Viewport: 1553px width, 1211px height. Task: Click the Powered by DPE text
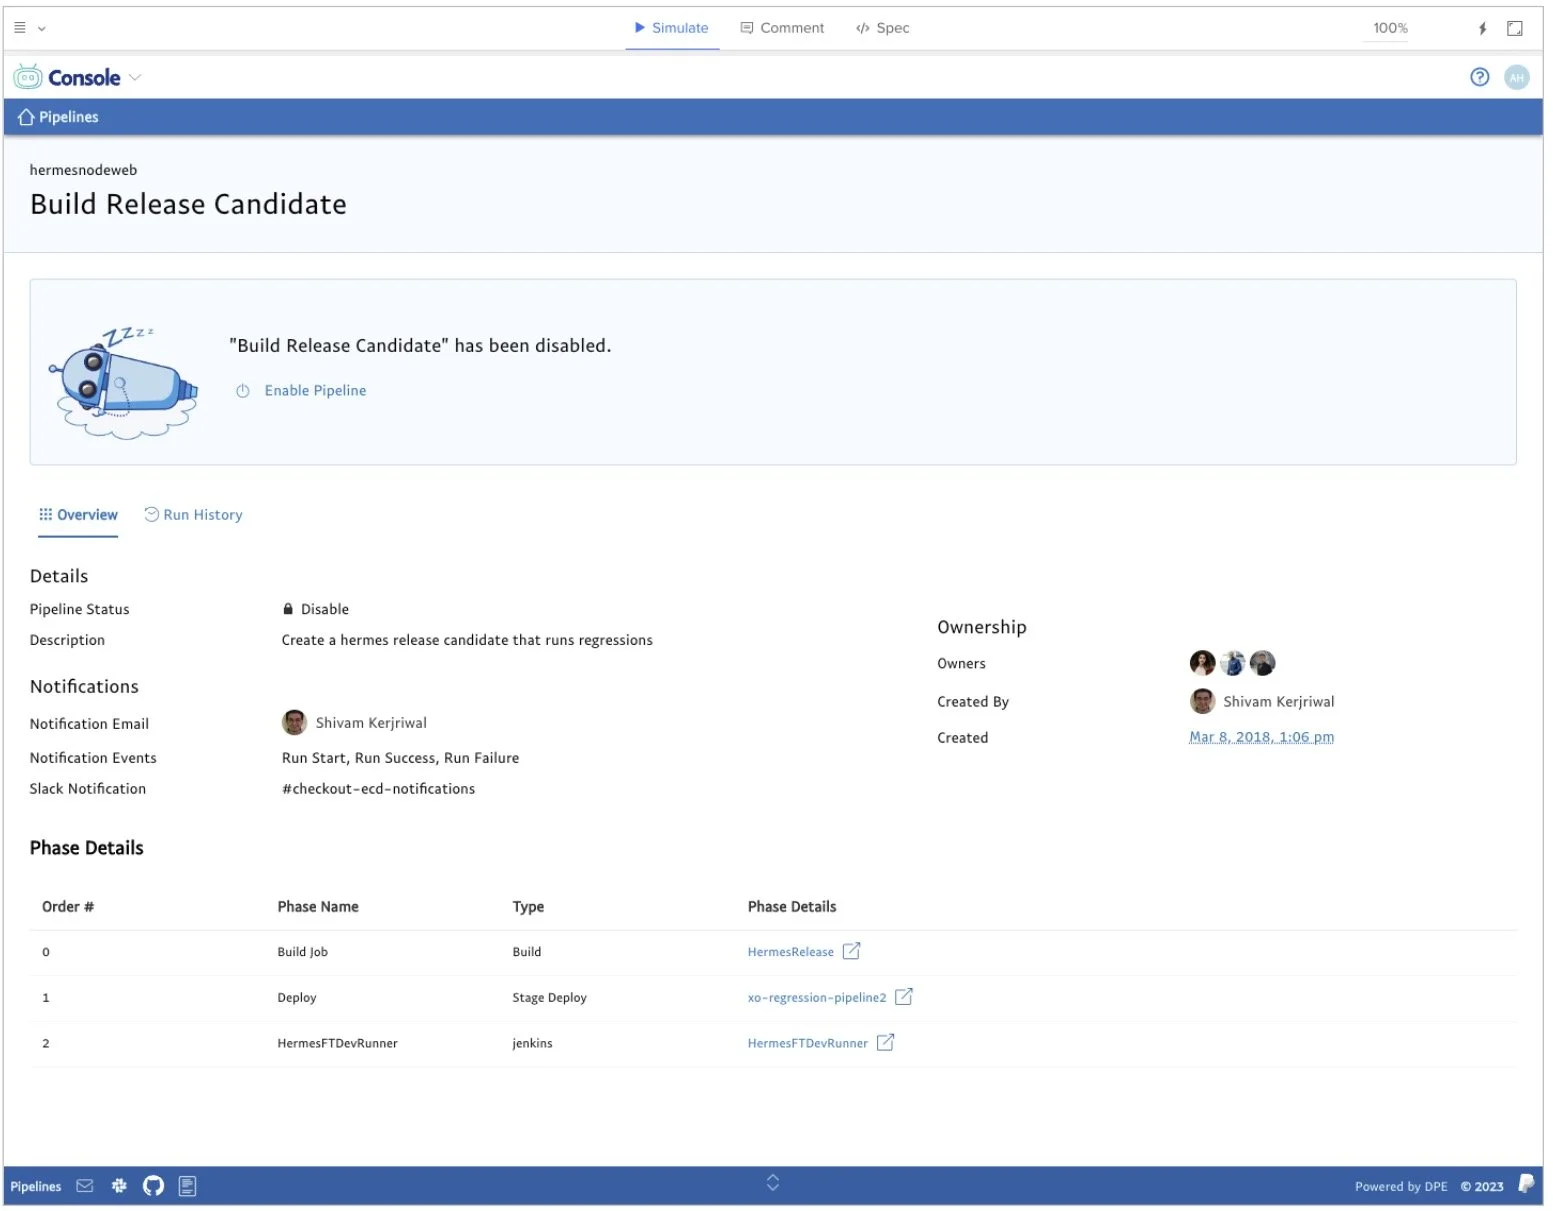[1402, 1187]
